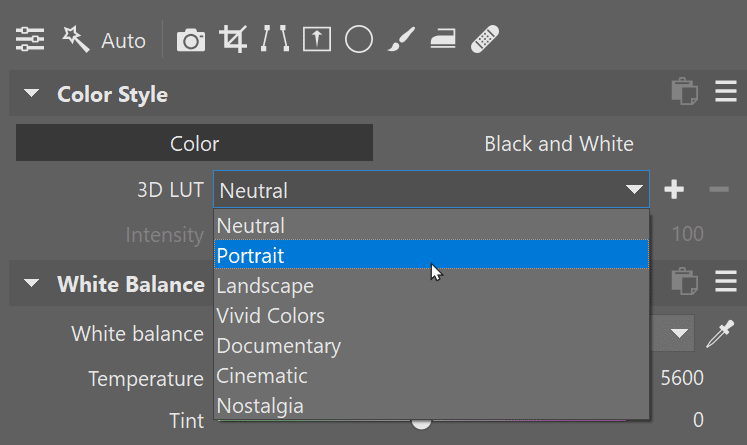The image size is (747, 445).
Task: Add a new 3D LUT with plus
Action: tap(674, 190)
